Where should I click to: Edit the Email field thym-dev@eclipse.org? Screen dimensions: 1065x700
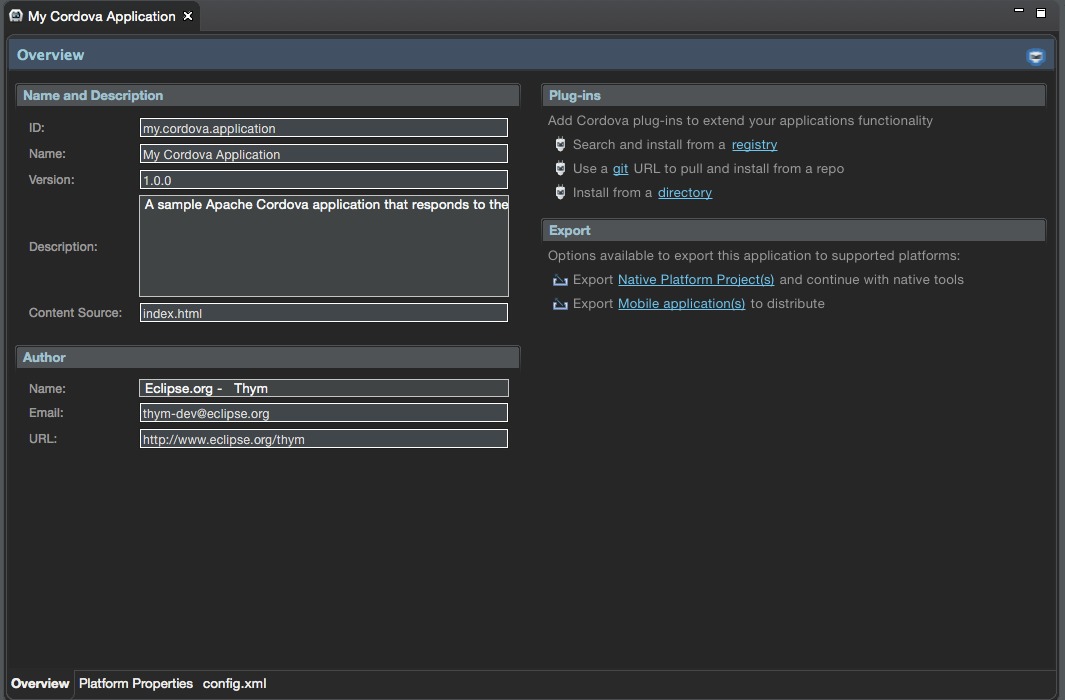pyautogui.click(x=323, y=413)
